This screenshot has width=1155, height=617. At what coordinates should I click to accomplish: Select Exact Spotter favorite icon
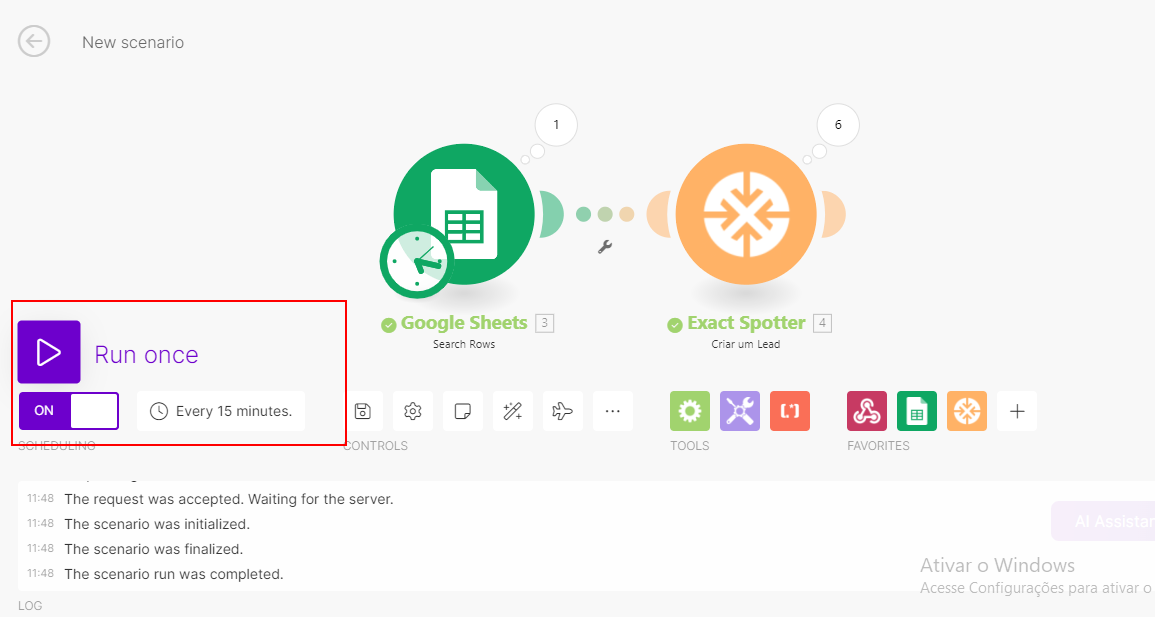tap(967, 411)
